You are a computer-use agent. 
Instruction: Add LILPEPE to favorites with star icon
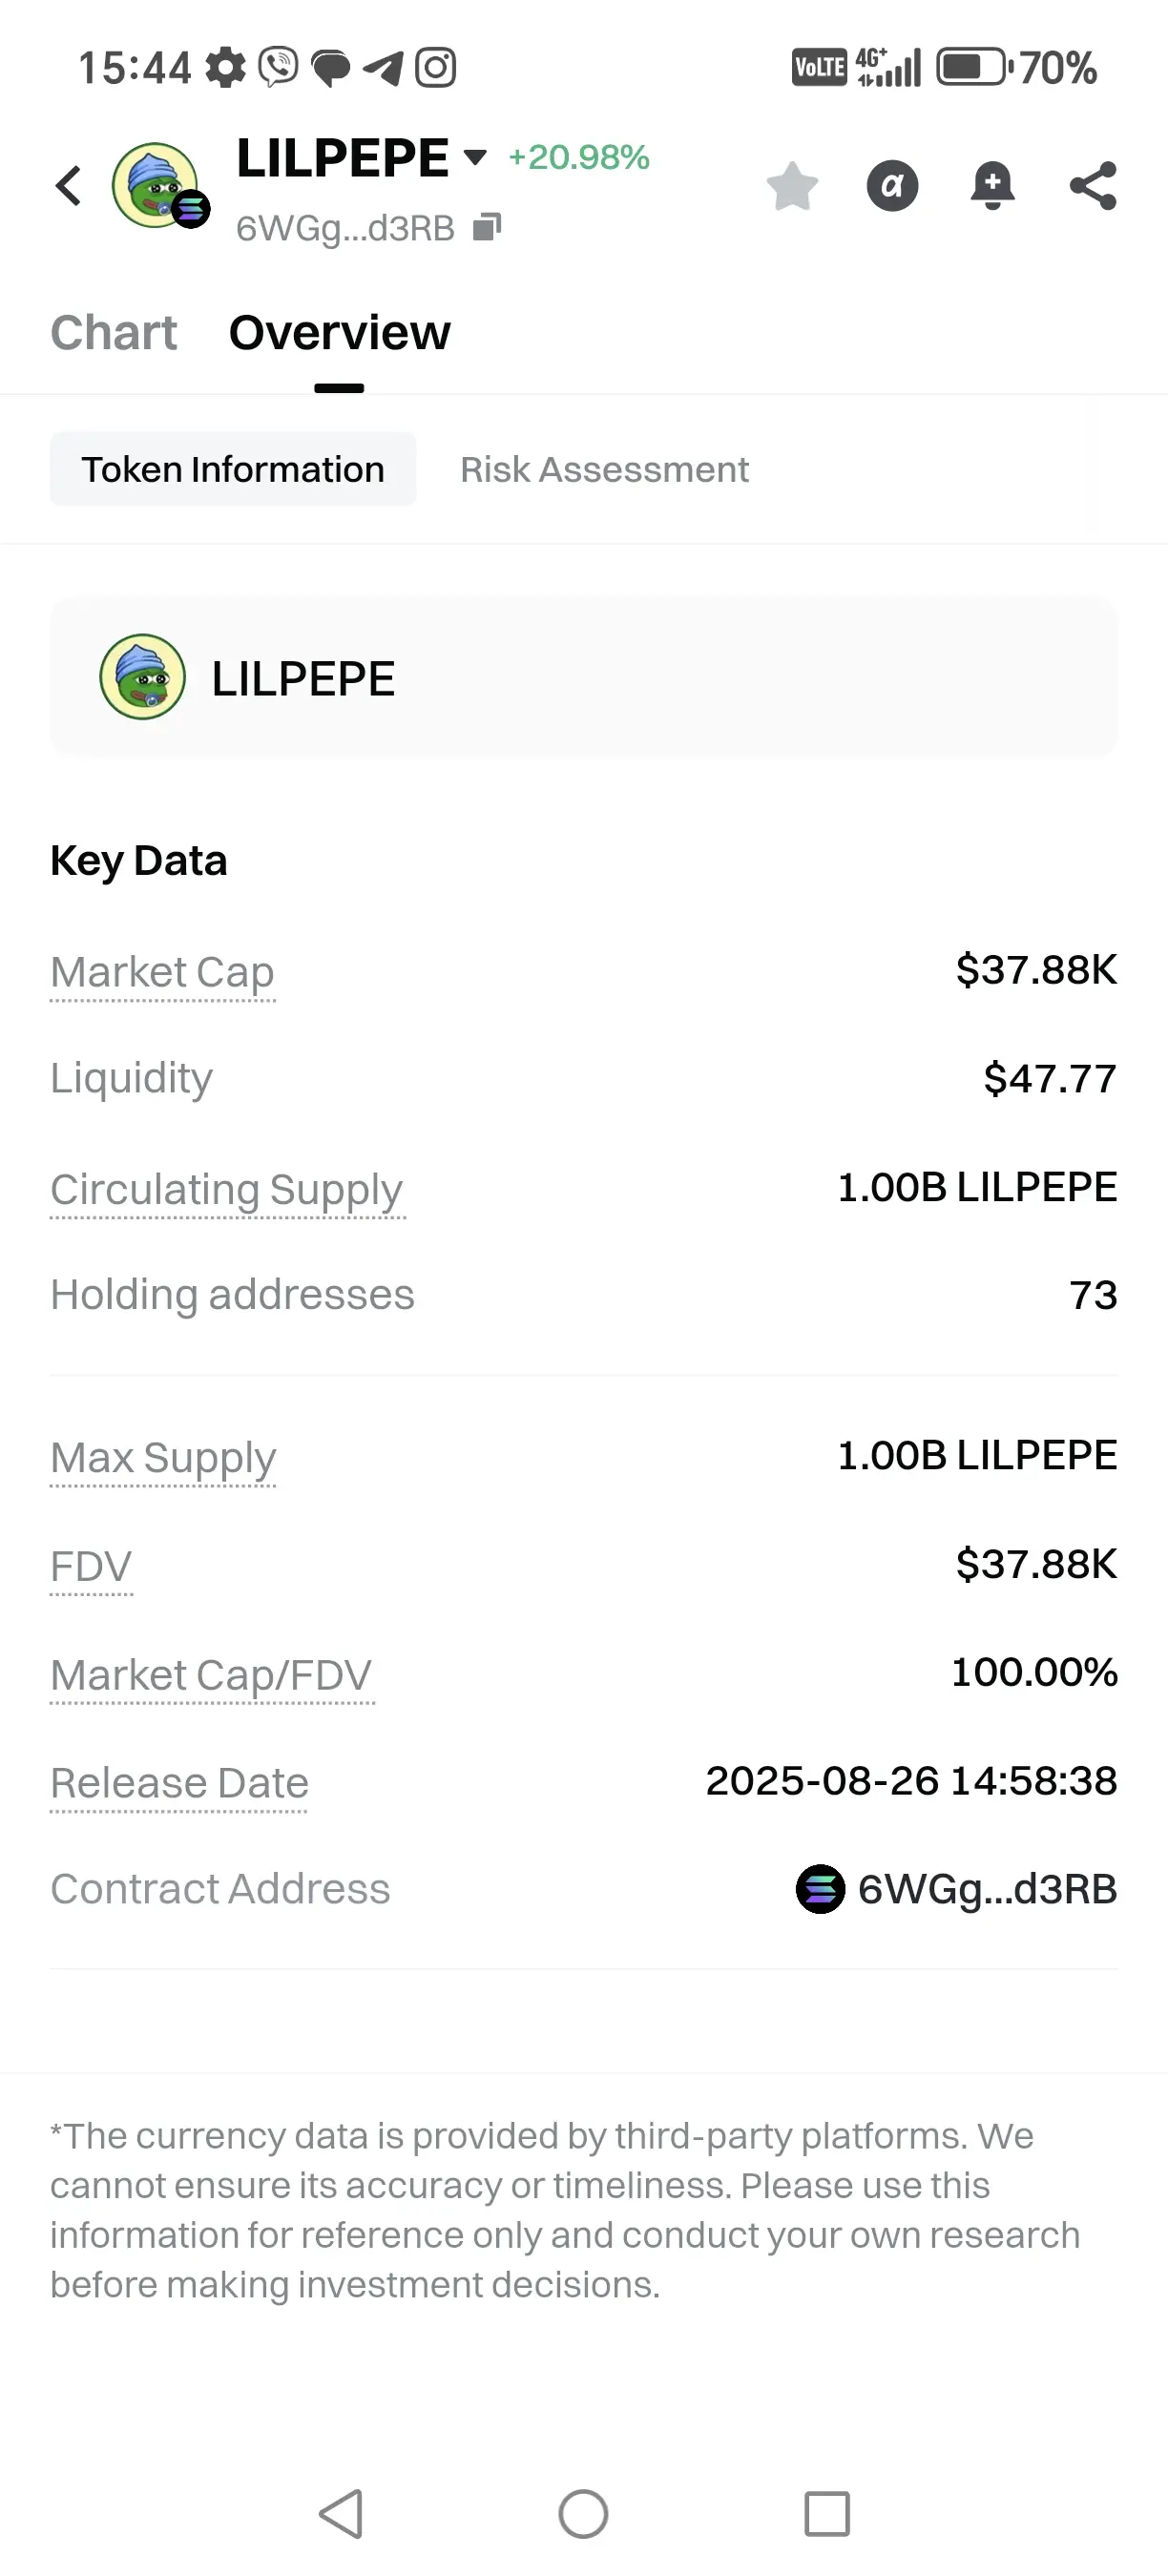(792, 186)
